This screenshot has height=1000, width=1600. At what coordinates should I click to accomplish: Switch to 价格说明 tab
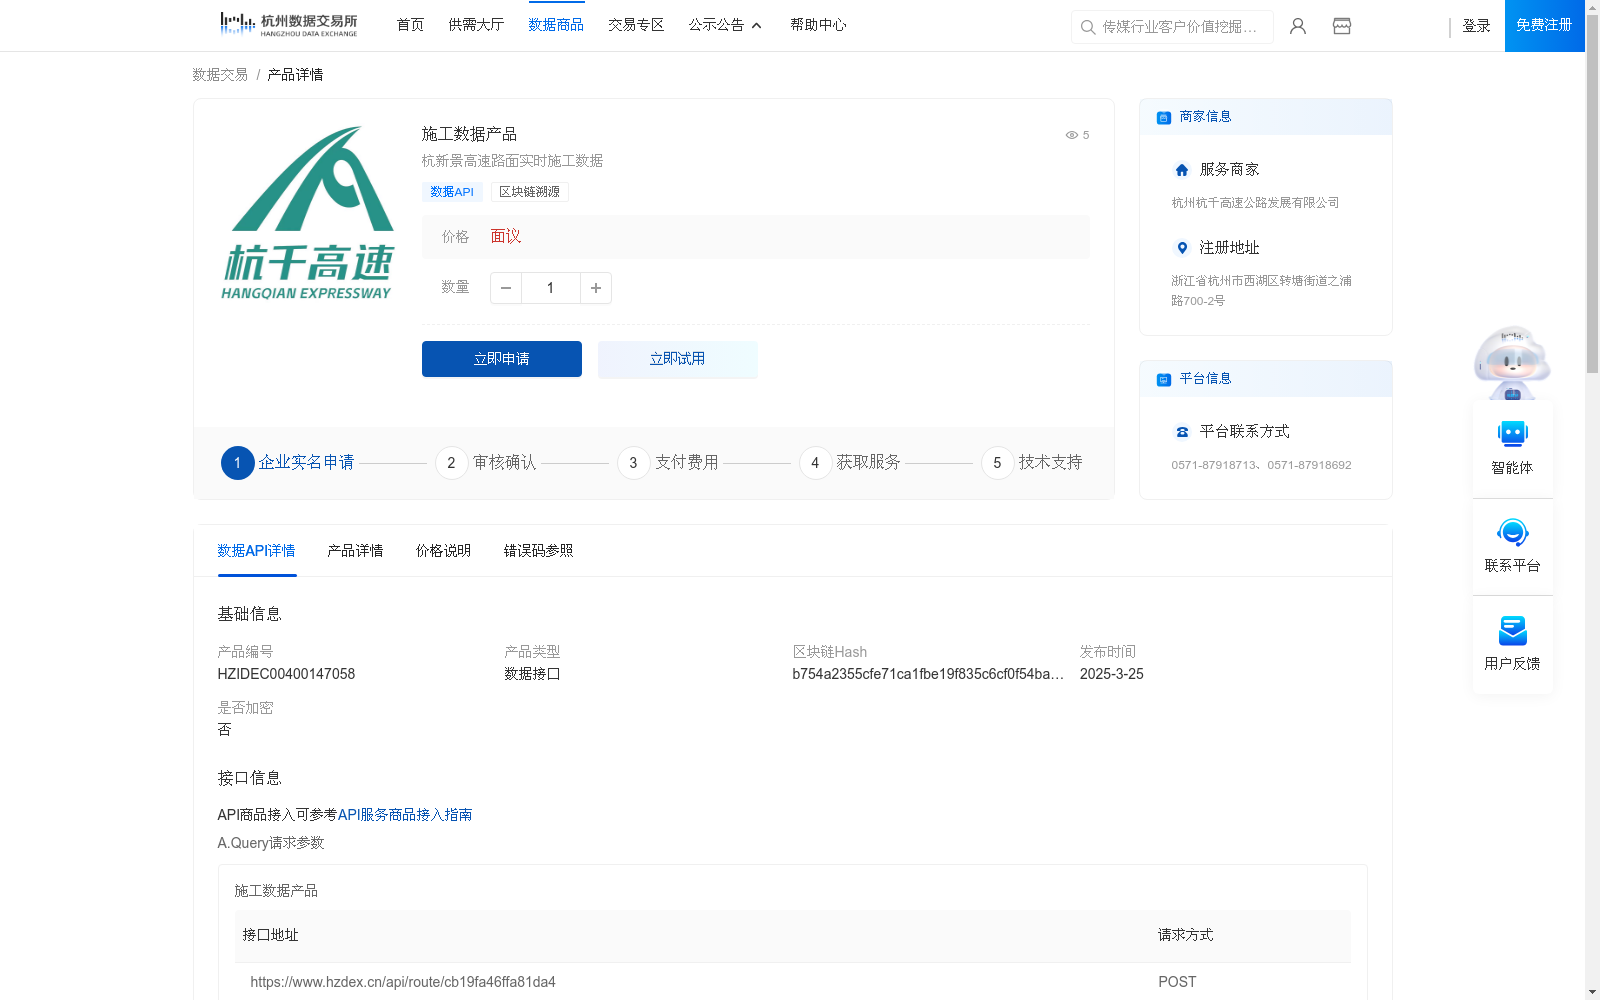coord(443,551)
